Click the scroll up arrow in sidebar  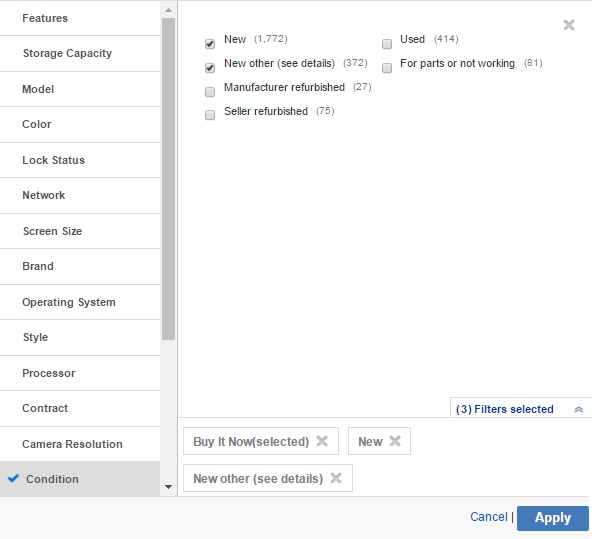[x=168, y=10]
